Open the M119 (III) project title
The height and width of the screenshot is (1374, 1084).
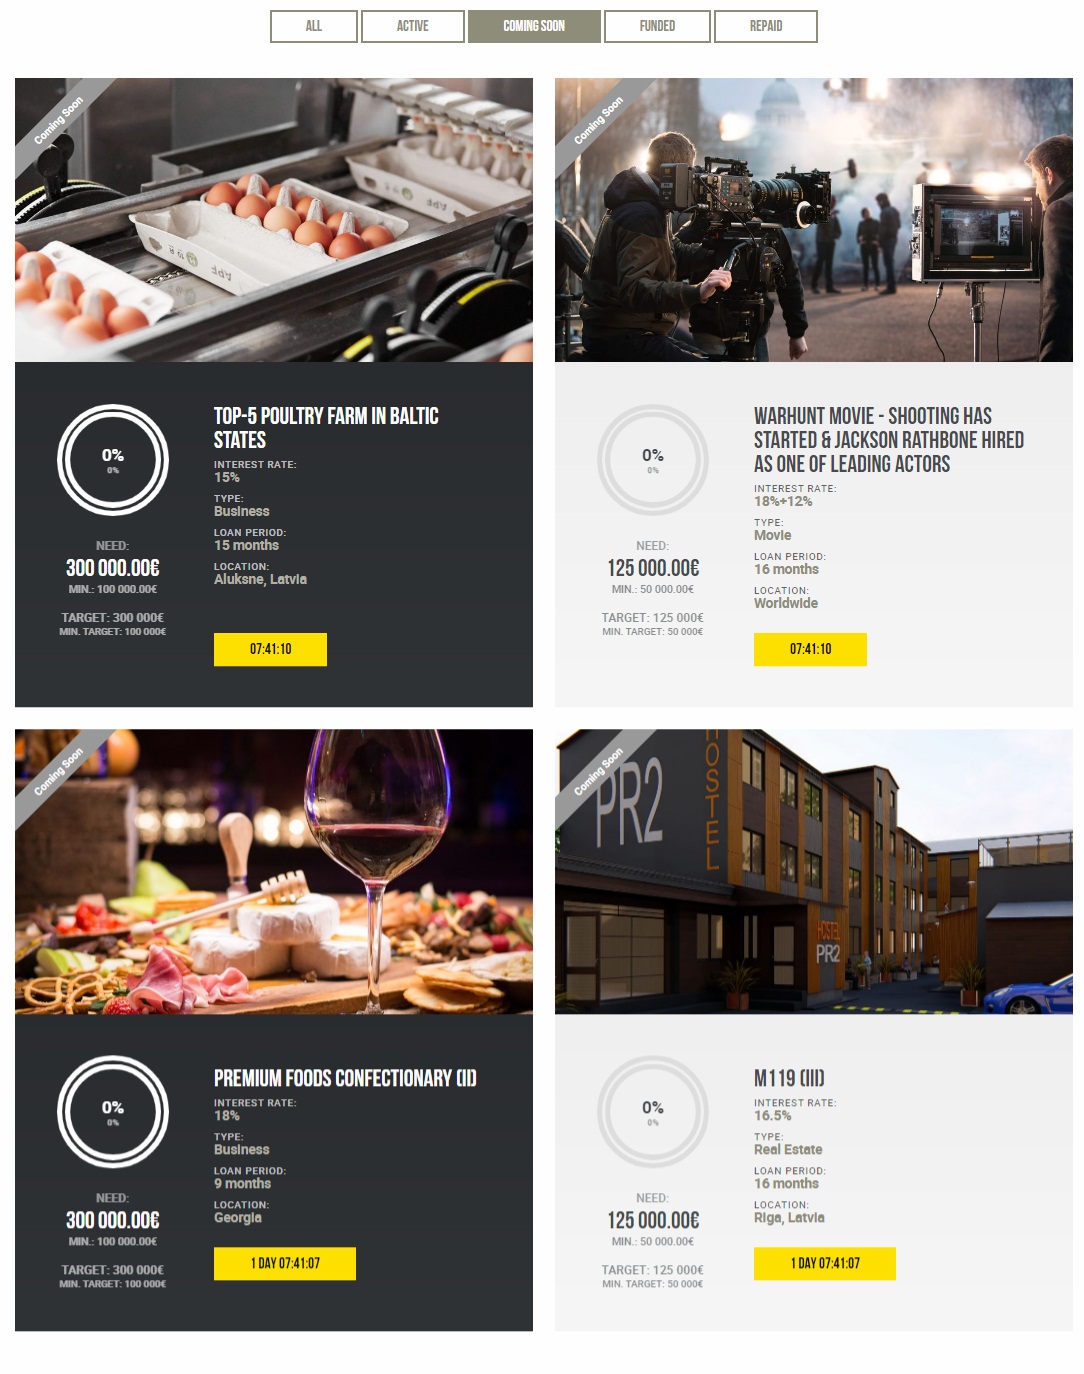pyautogui.click(x=789, y=1078)
